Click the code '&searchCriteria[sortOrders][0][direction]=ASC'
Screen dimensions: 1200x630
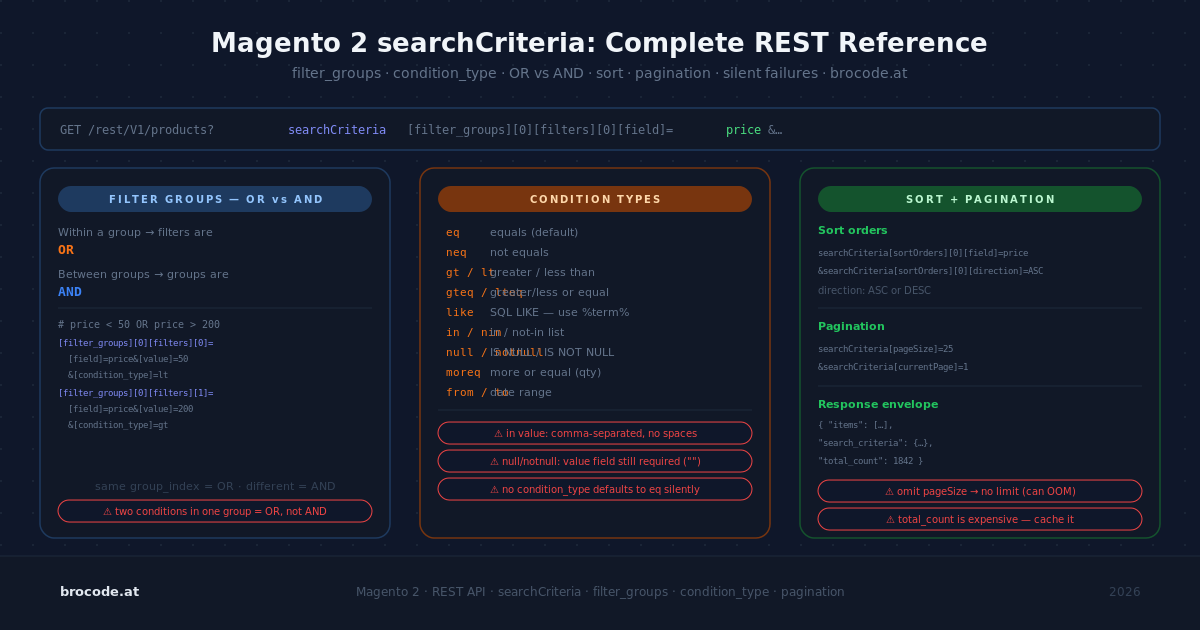[930, 271]
